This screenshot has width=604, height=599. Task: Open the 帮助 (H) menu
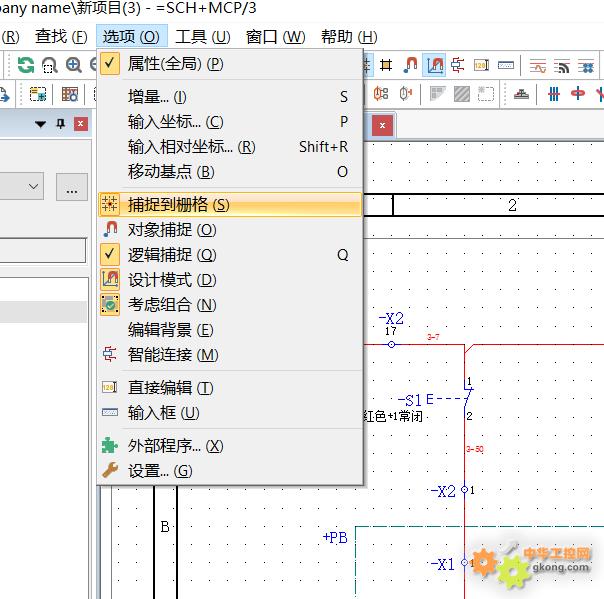pos(349,37)
